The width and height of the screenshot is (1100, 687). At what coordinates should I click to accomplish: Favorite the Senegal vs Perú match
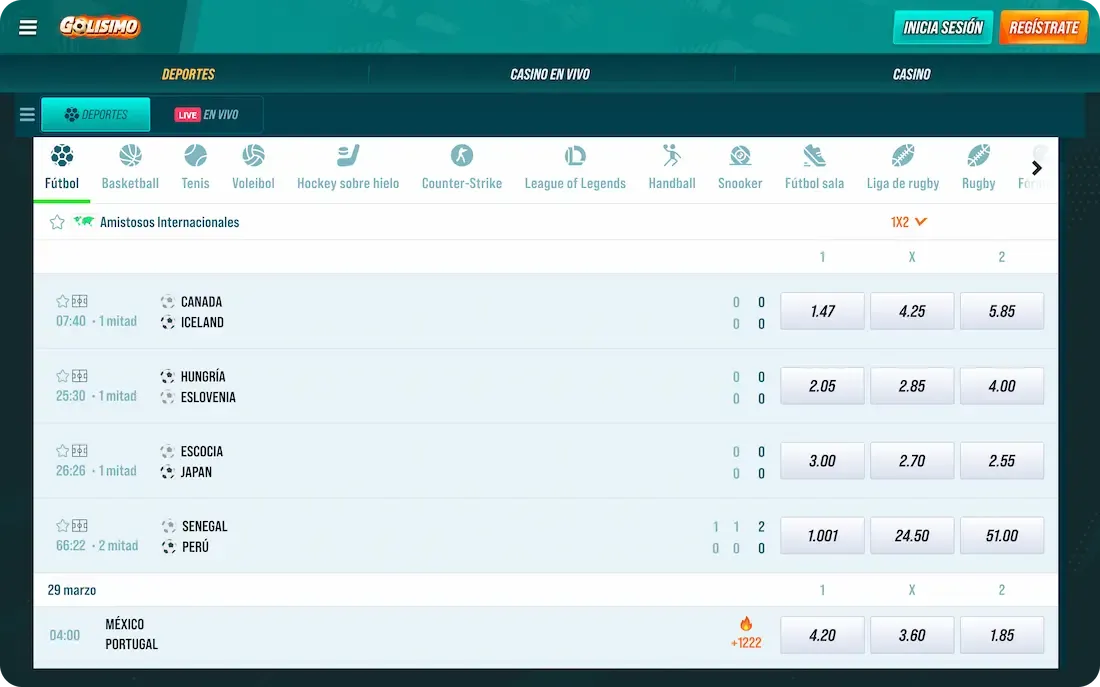click(62, 526)
